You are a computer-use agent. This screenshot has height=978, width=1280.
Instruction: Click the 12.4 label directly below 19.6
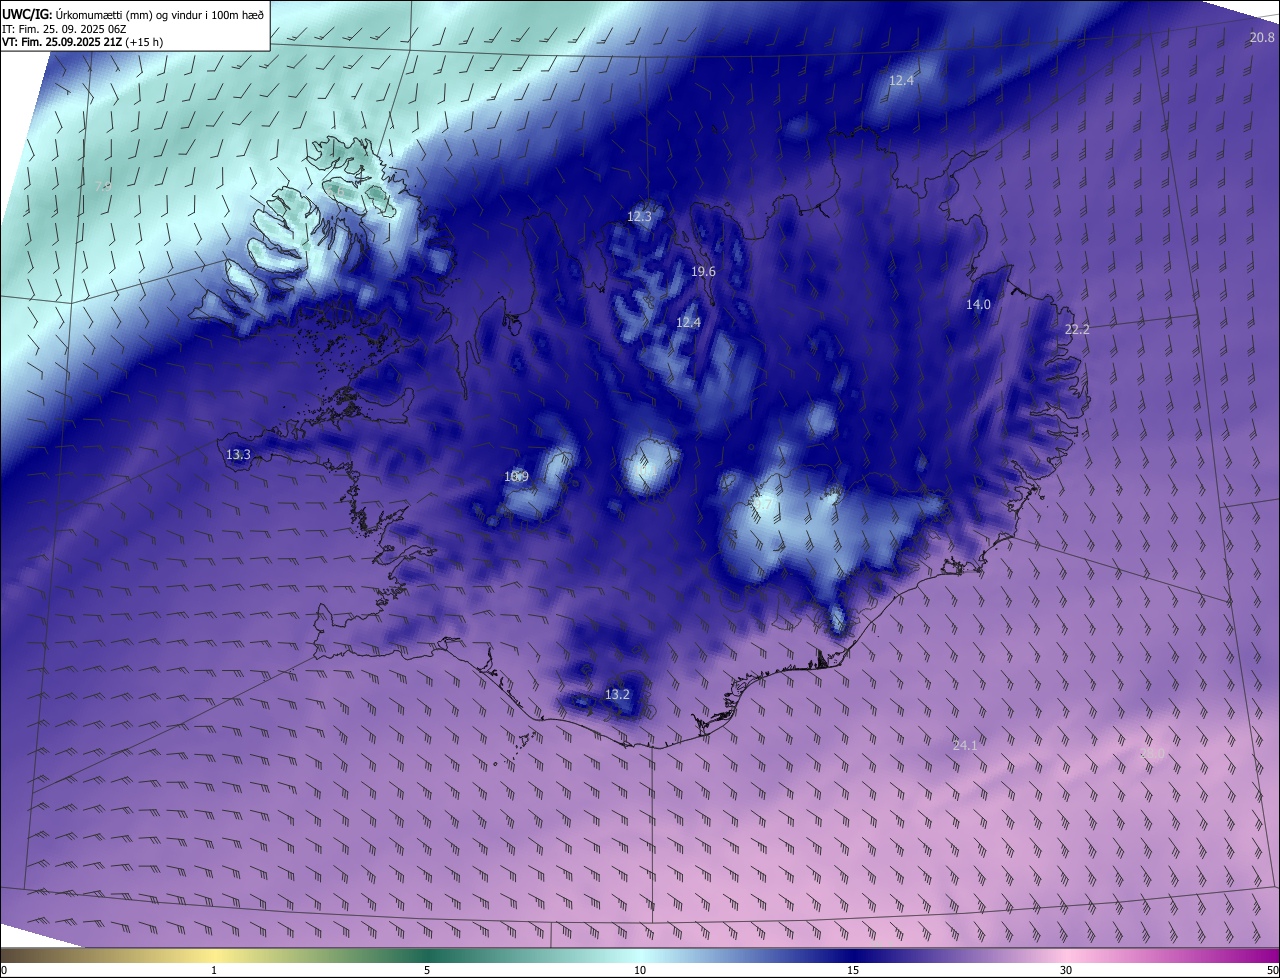pos(688,322)
